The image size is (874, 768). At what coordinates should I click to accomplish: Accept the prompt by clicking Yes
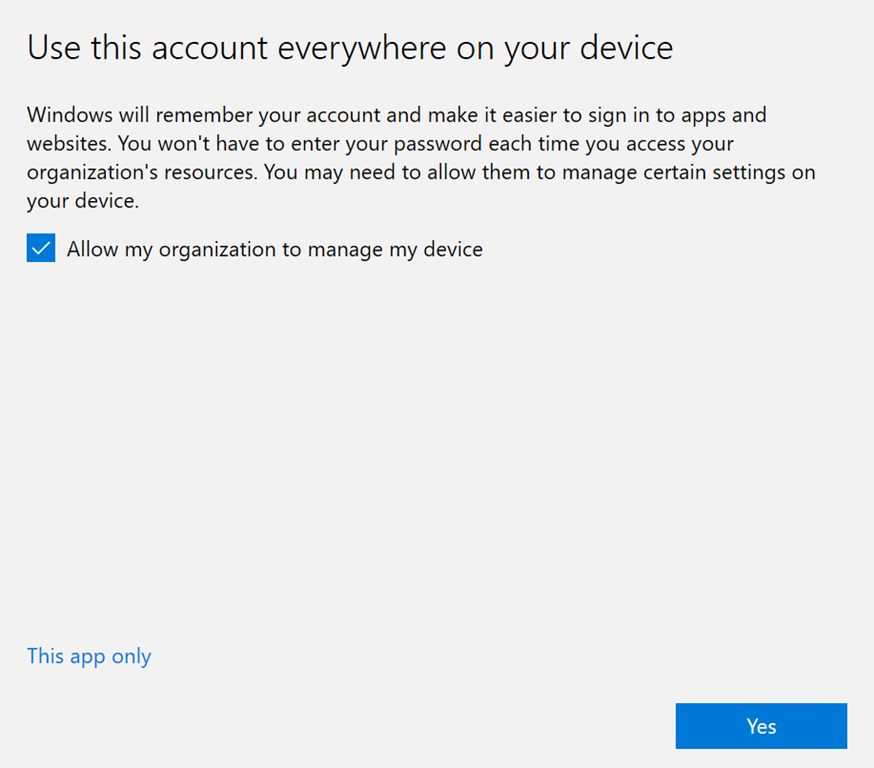[x=761, y=726]
